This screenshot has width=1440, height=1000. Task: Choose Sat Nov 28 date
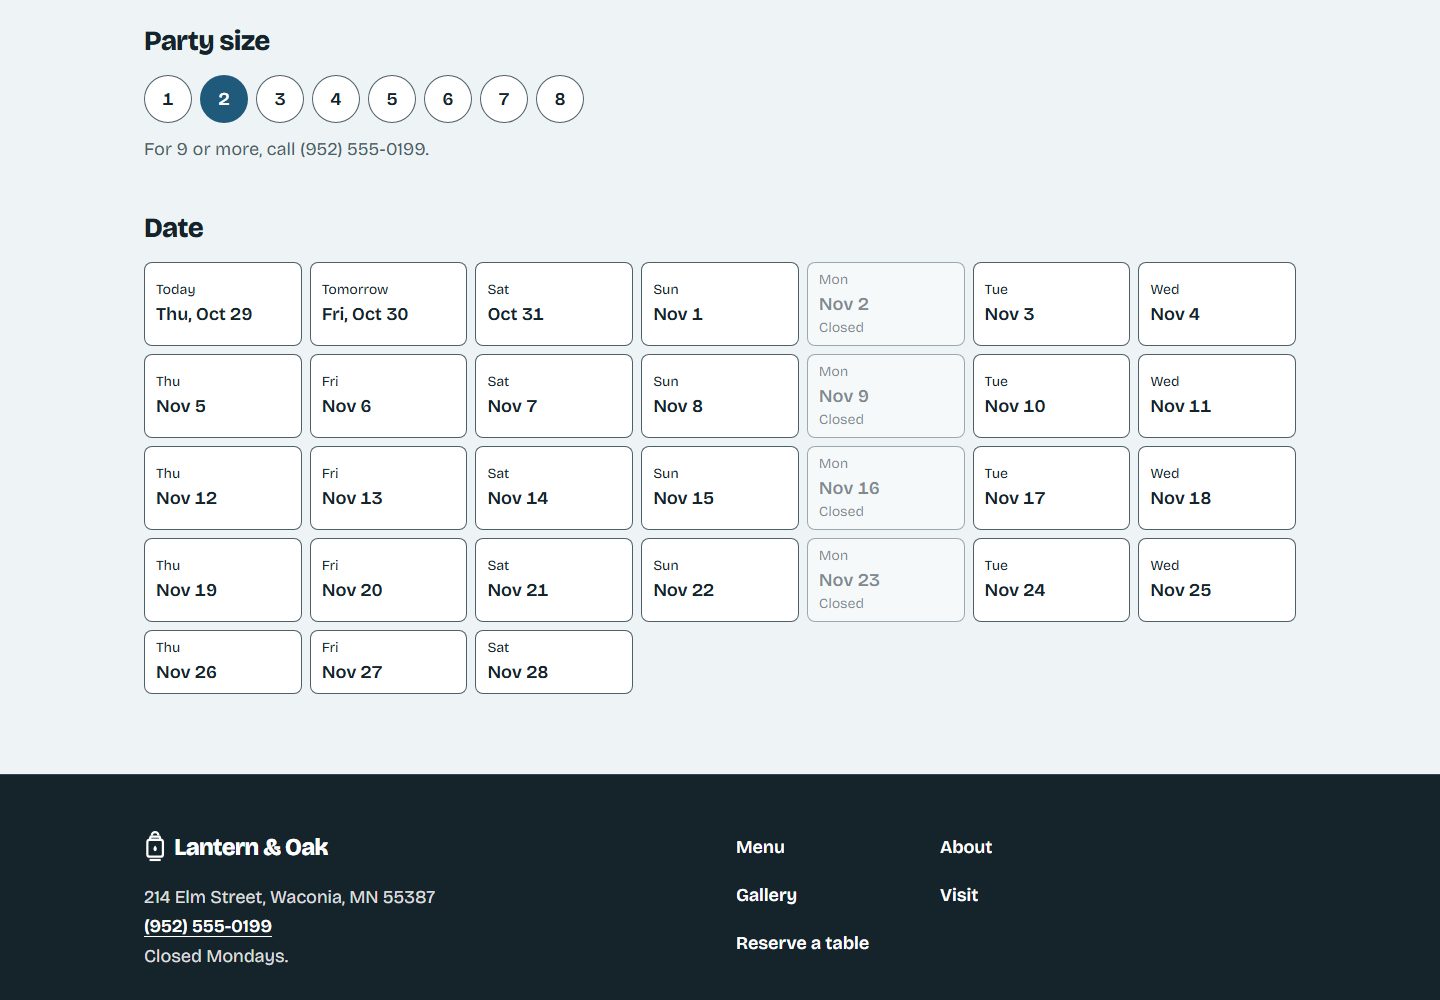pos(554,662)
